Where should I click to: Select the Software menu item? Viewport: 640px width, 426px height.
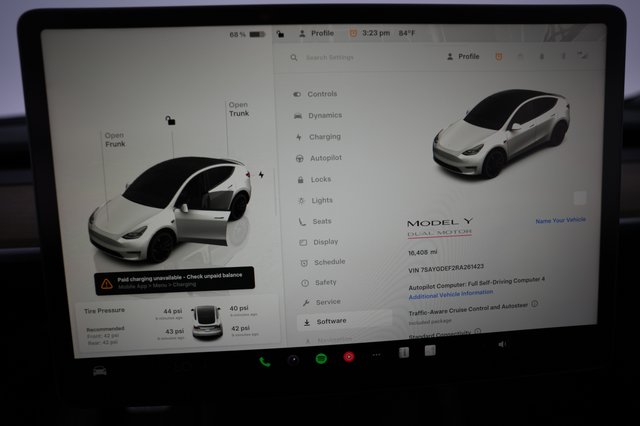point(344,321)
